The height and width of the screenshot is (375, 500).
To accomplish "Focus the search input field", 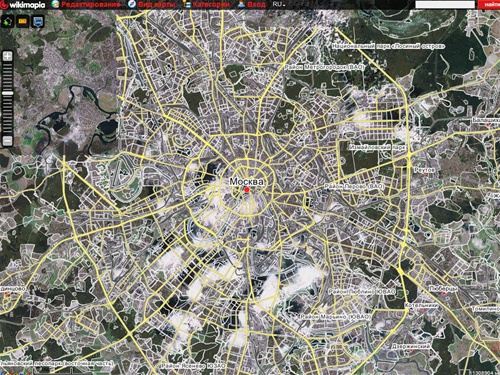I will 445,4.
